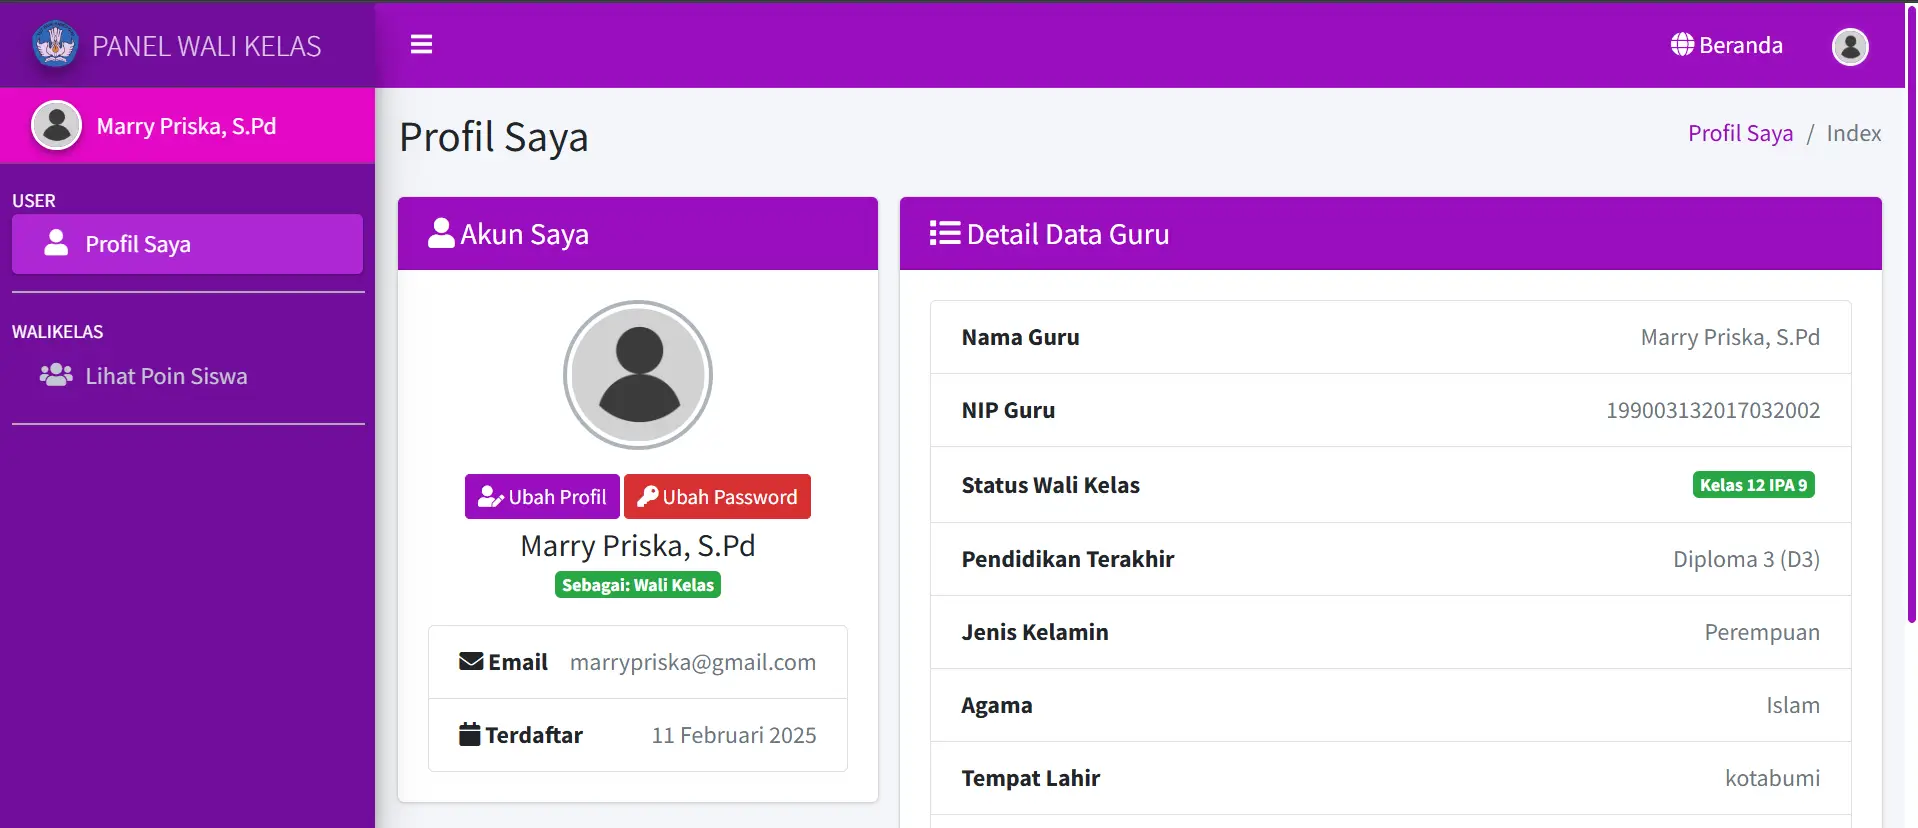1918x828 pixels.
Task: Click the person icon beside Profil Saya menu
Action: (56, 243)
